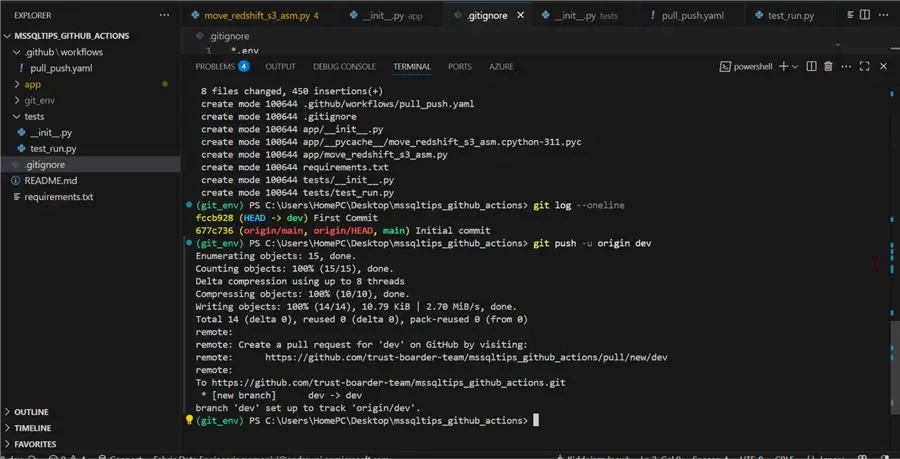Open Explorer panel more actions ellipsis
900x459 pixels.
pos(165,15)
